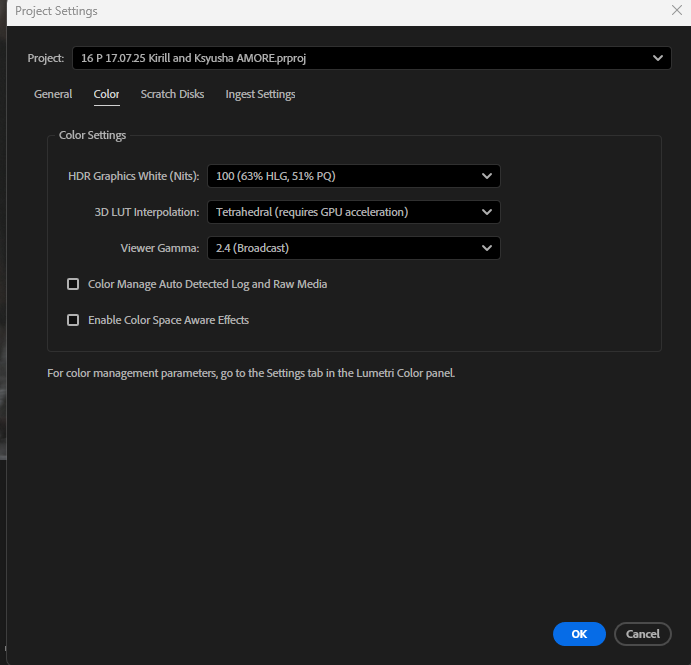Click the Viewer Gamma chevron arrow

[x=487, y=248]
